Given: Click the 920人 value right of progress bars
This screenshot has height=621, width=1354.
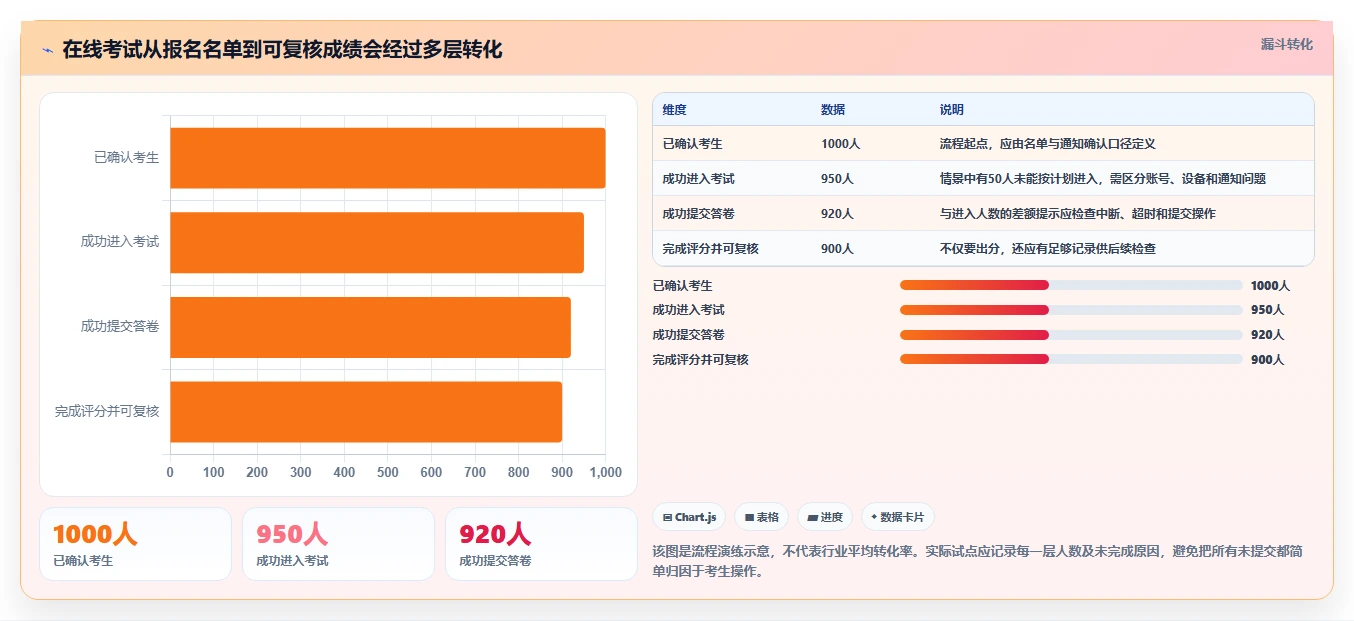Looking at the screenshot, I should coord(1267,335).
